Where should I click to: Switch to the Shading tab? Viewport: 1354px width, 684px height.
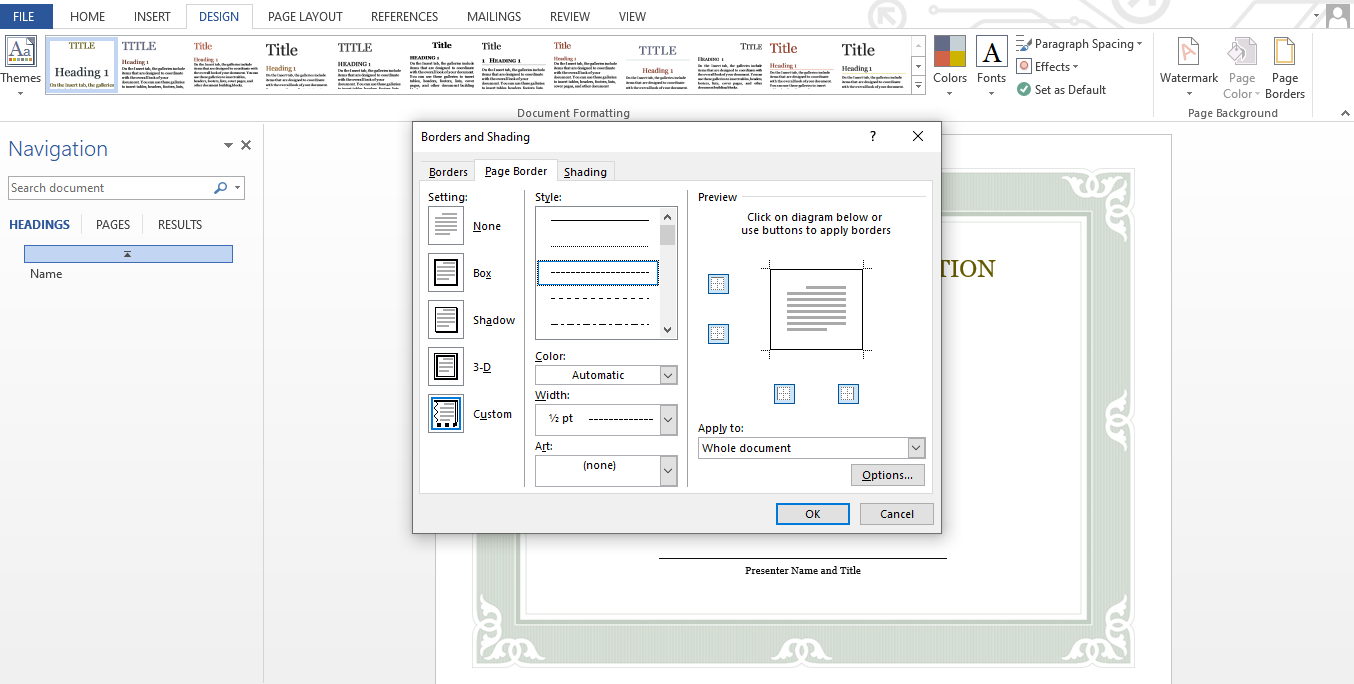click(x=585, y=172)
